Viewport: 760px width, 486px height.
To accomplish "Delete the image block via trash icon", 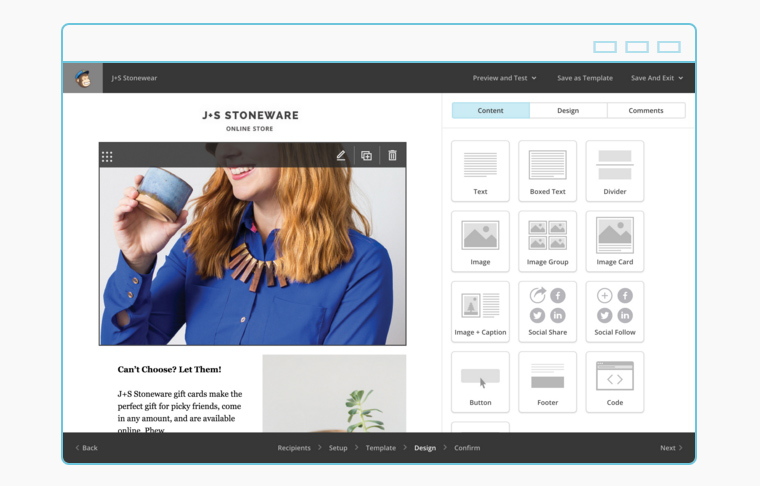I will pos(392,156).
